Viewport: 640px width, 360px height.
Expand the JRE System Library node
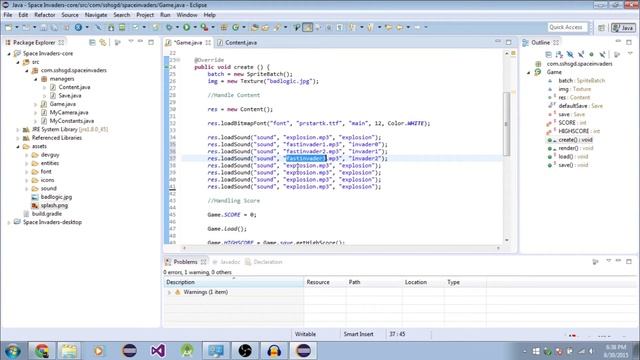(x=18, y=129)
